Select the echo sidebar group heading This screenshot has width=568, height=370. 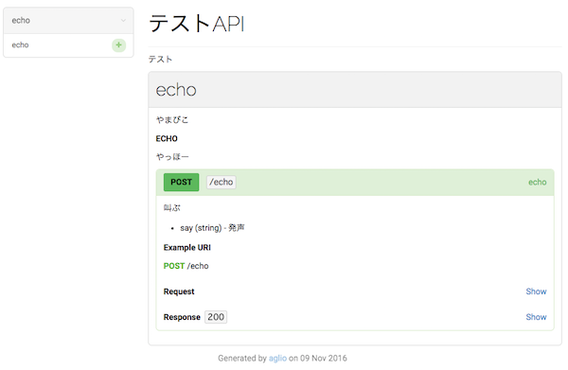click(x=68, y=21)
